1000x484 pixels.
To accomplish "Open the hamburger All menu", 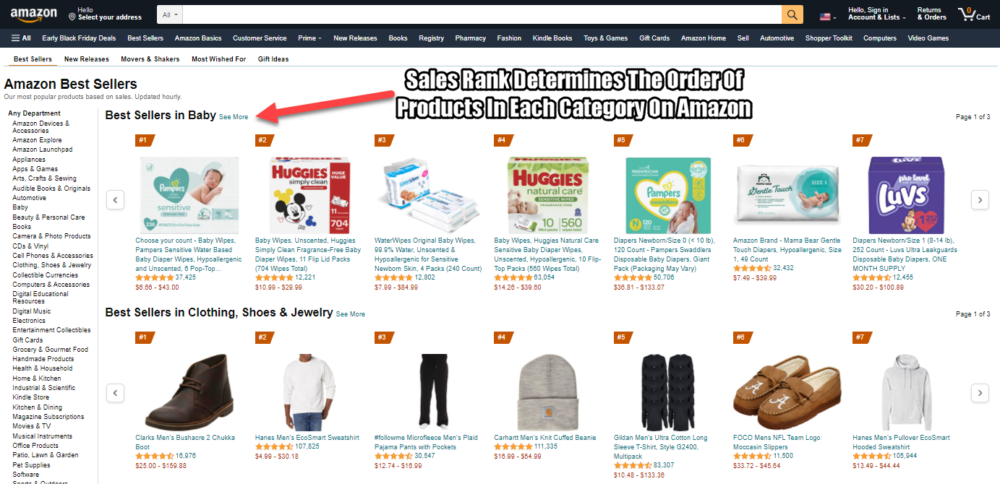I will pos(21,38).
